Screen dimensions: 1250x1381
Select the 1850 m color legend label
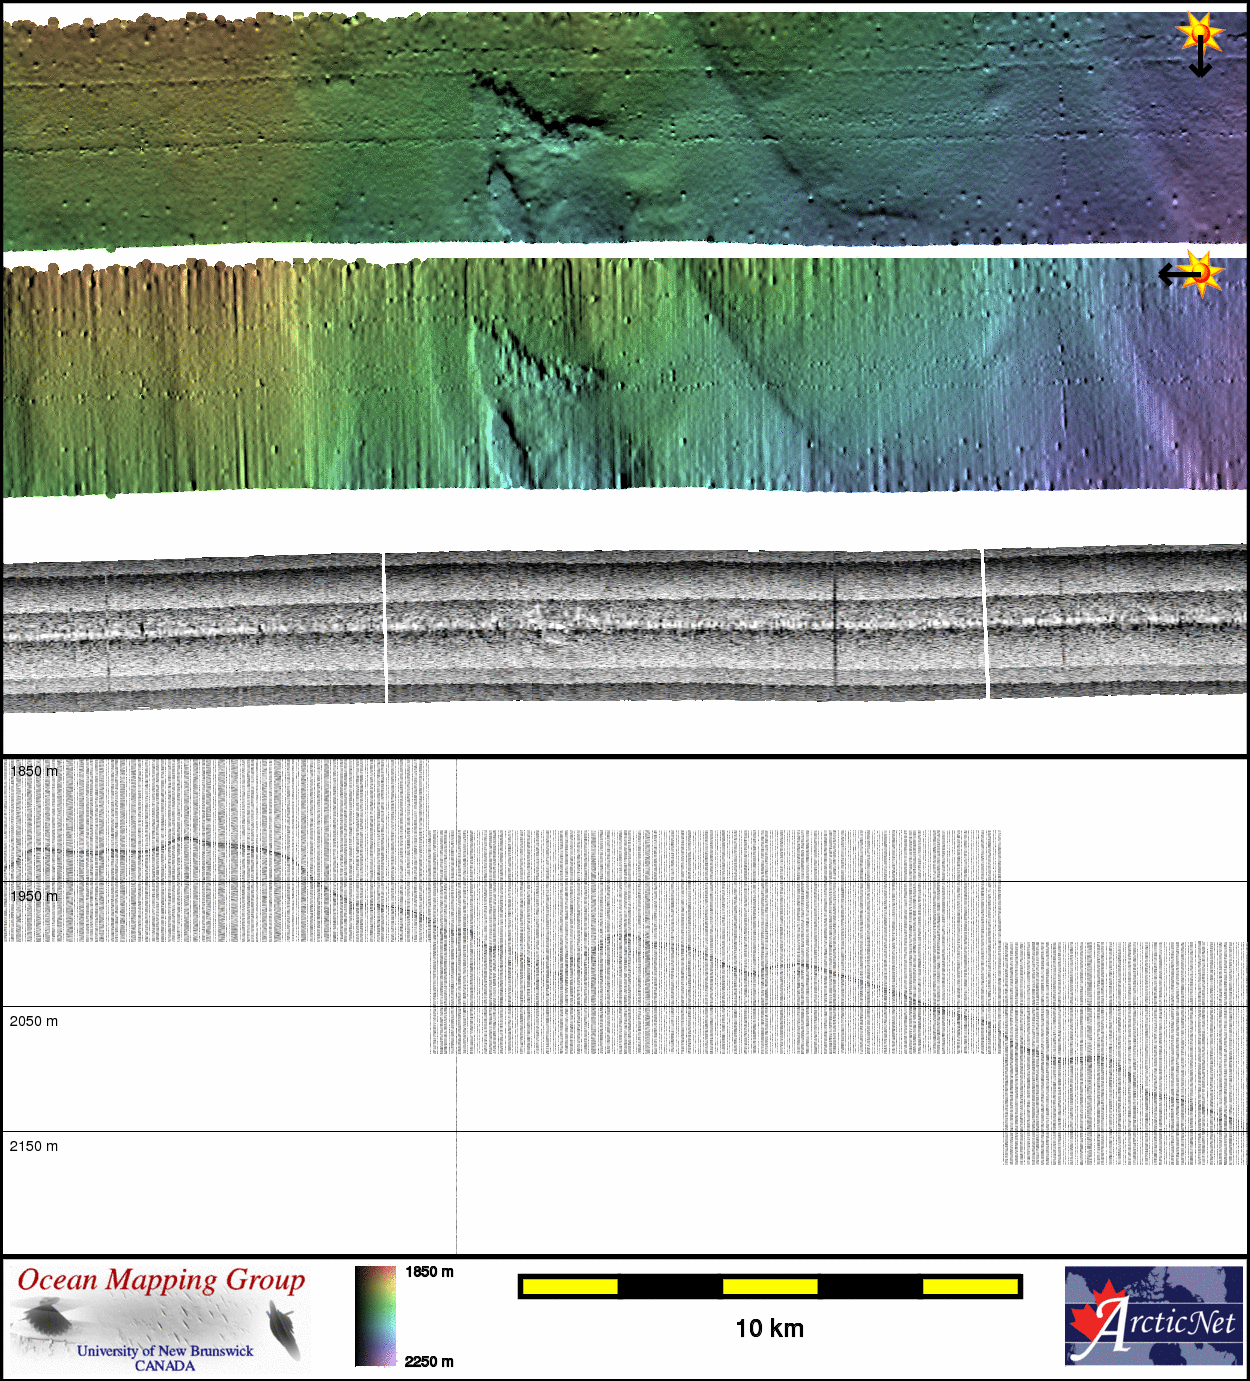click(x=429, y=1272)
